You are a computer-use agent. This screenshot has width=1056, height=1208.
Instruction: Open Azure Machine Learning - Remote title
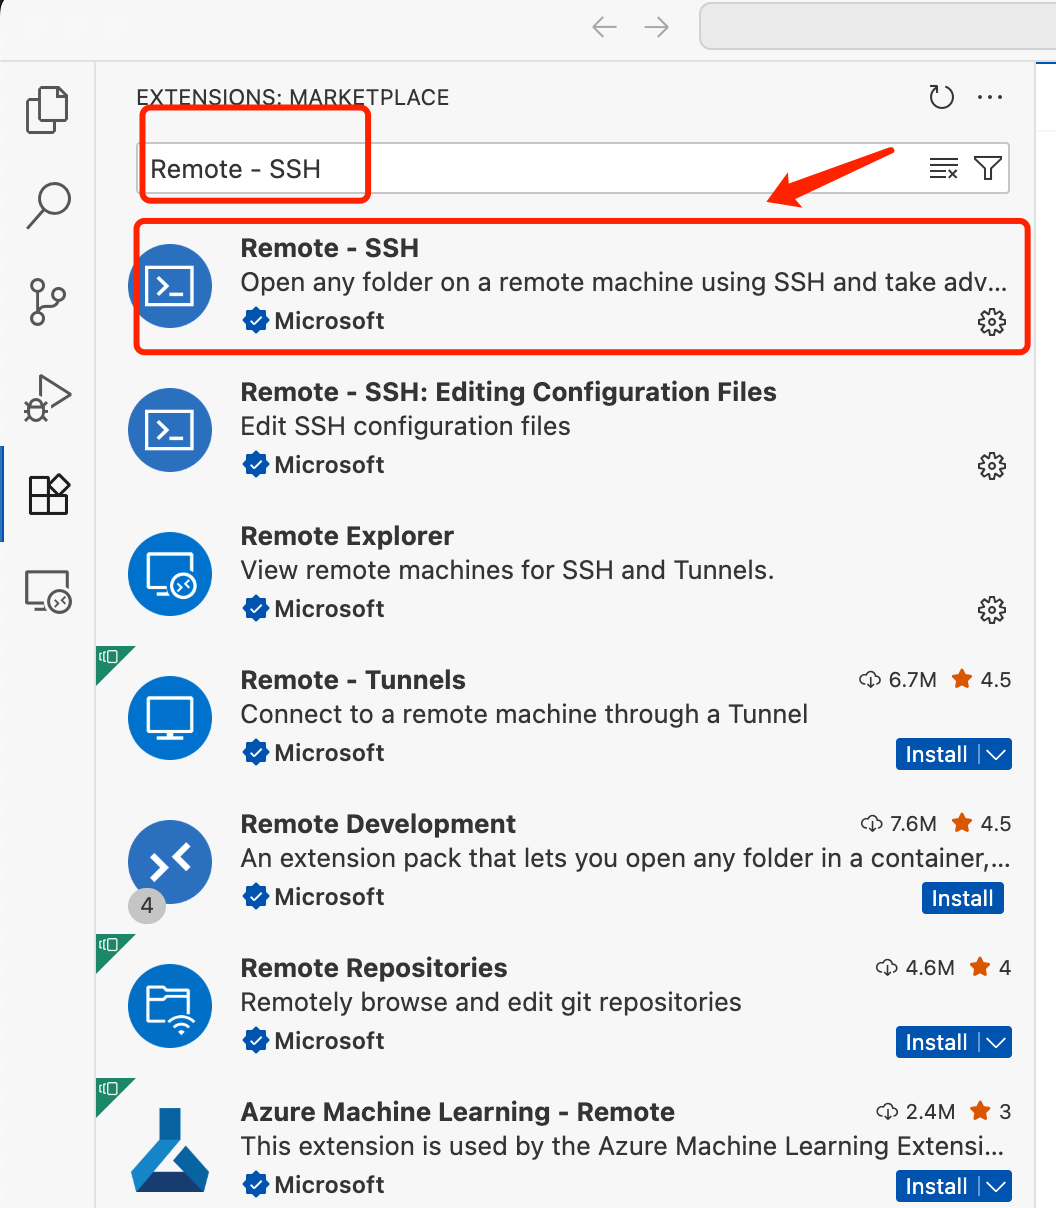(x=458, y=1112)
